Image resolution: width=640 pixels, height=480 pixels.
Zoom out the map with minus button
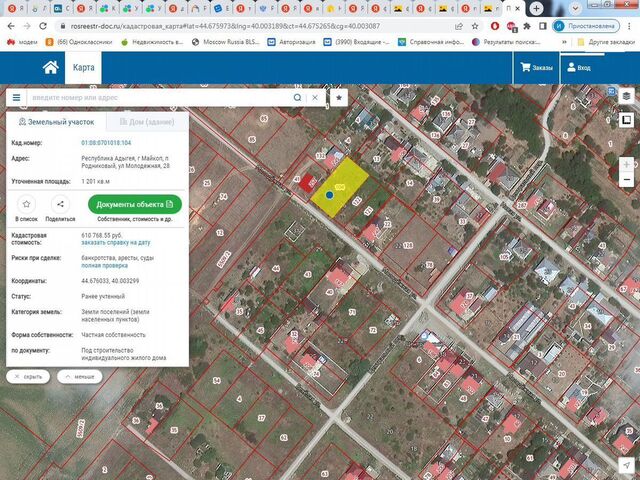tap(627, 180)
